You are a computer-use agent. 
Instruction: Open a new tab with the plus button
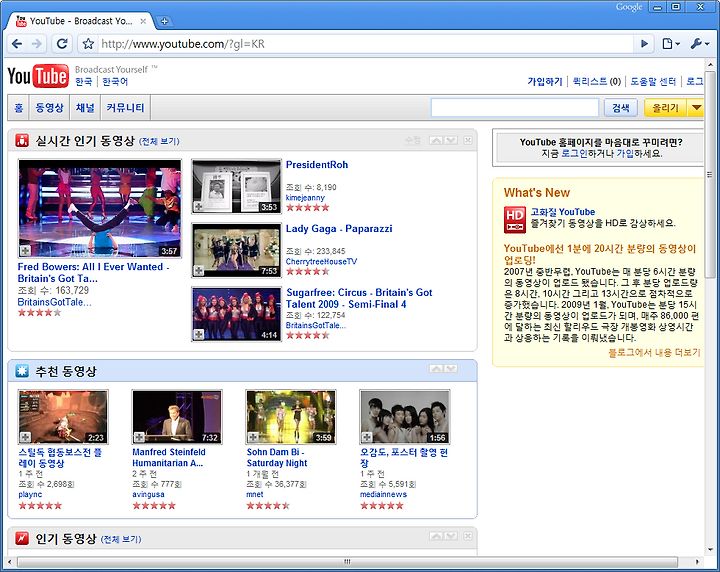[164, 21]
